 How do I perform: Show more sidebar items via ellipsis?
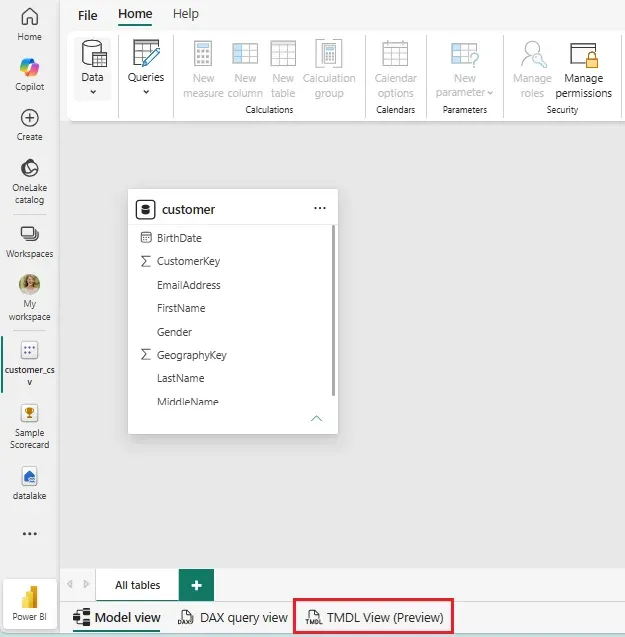pyautogui.click(x=29, y=533)
